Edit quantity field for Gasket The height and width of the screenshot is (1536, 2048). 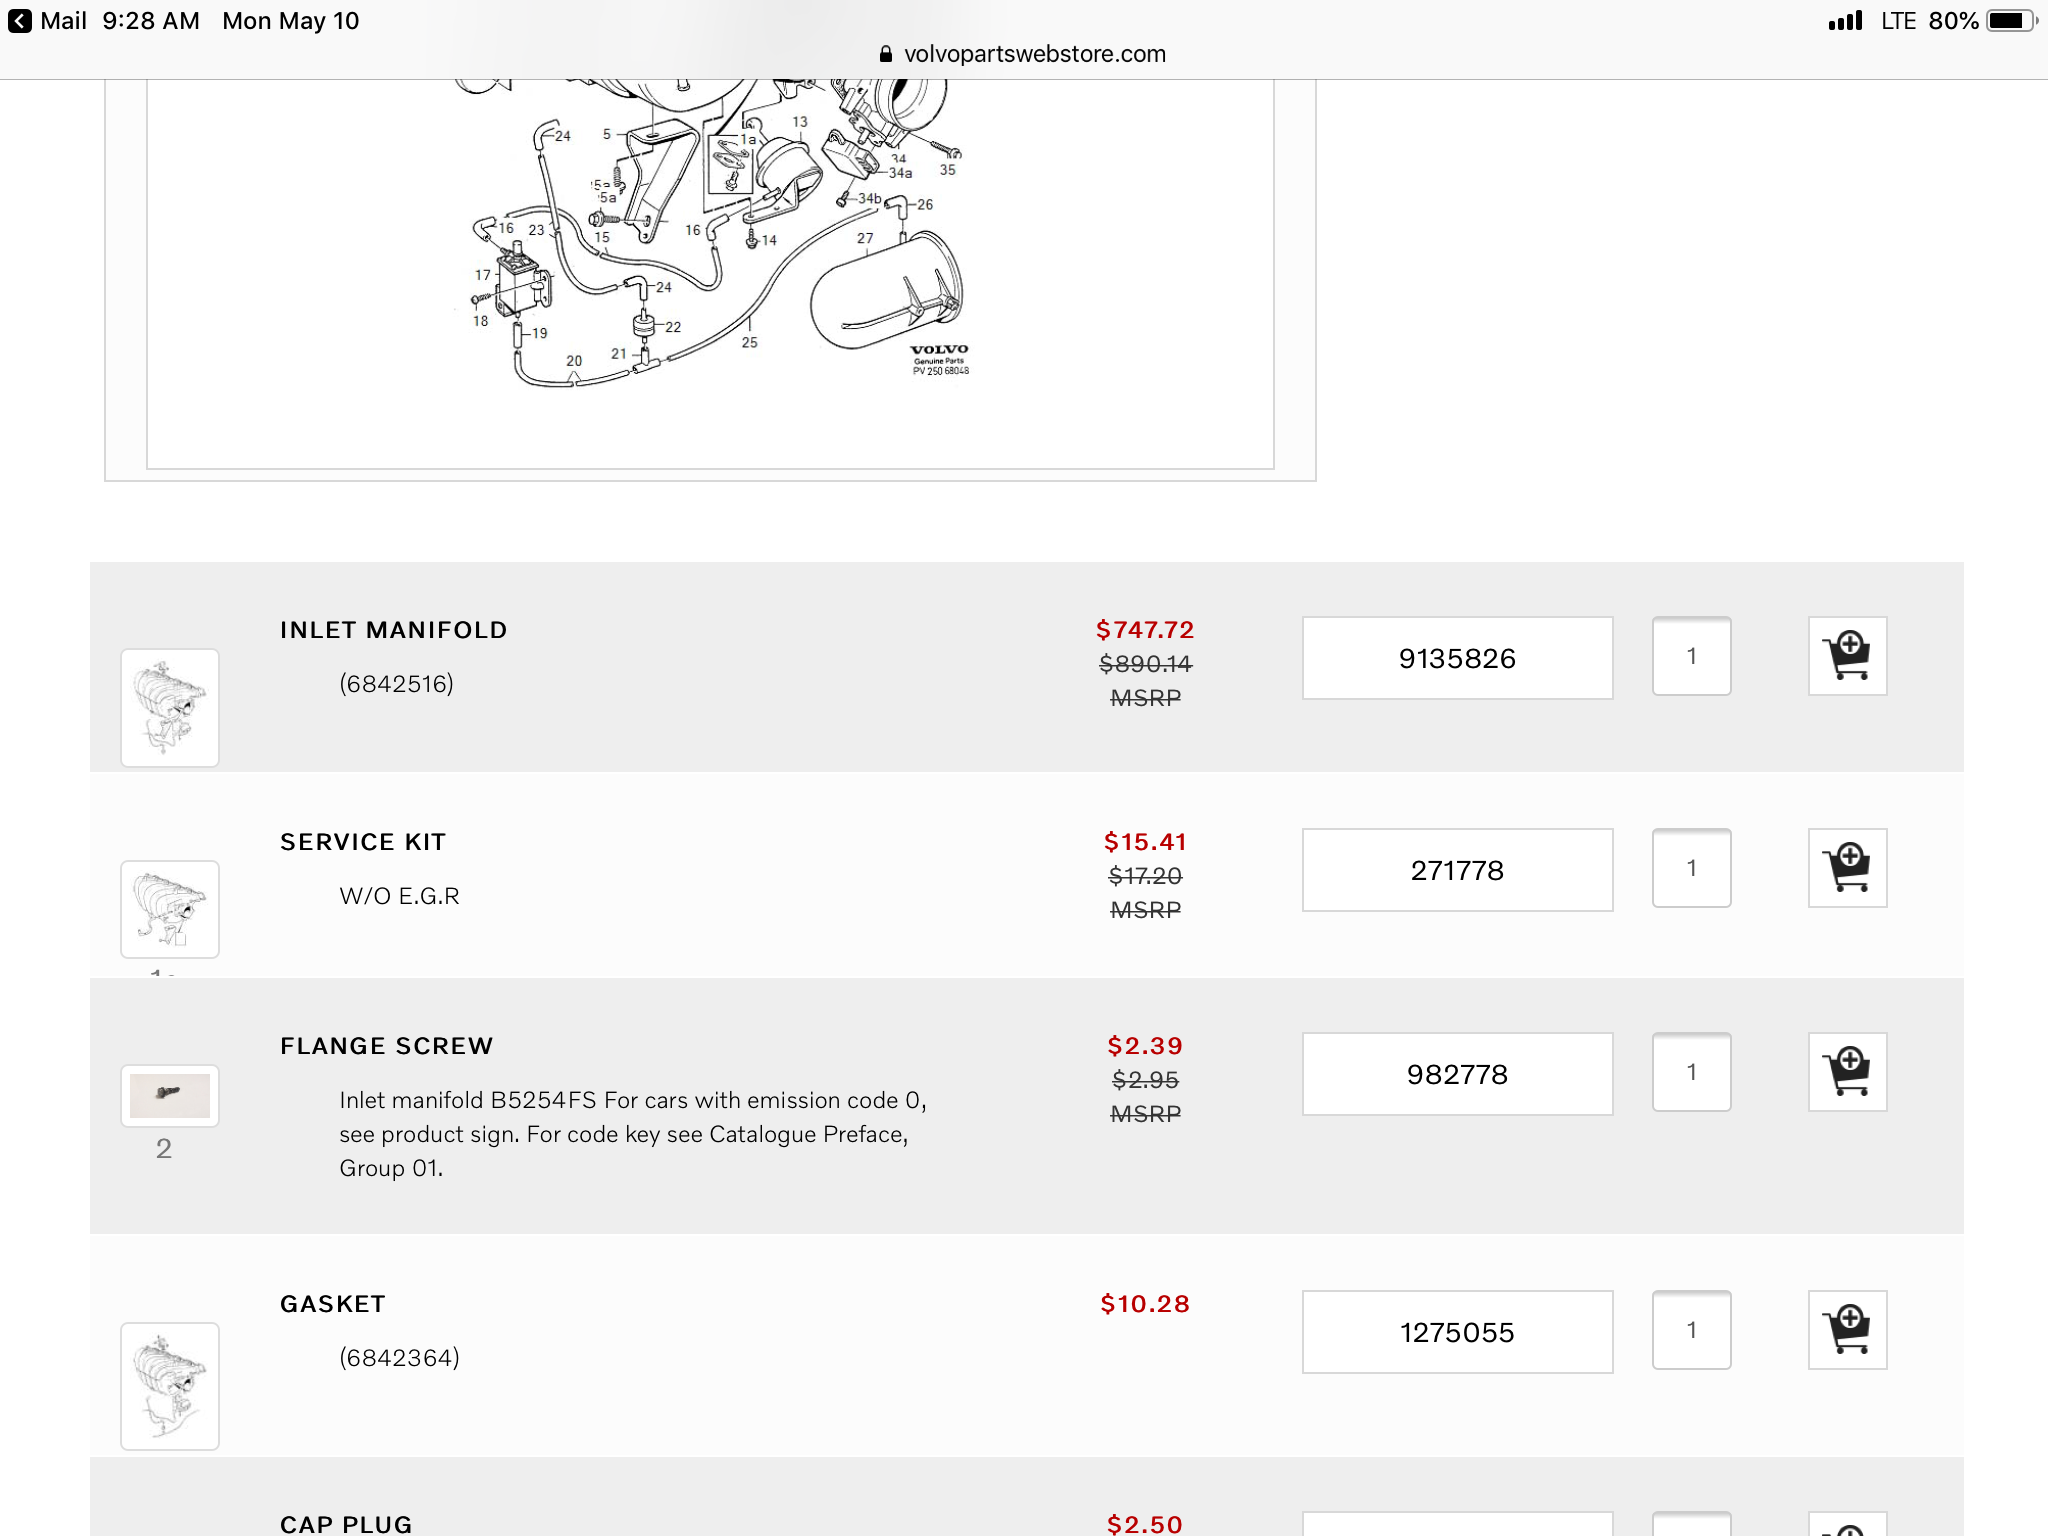tap(1691, 1330)
